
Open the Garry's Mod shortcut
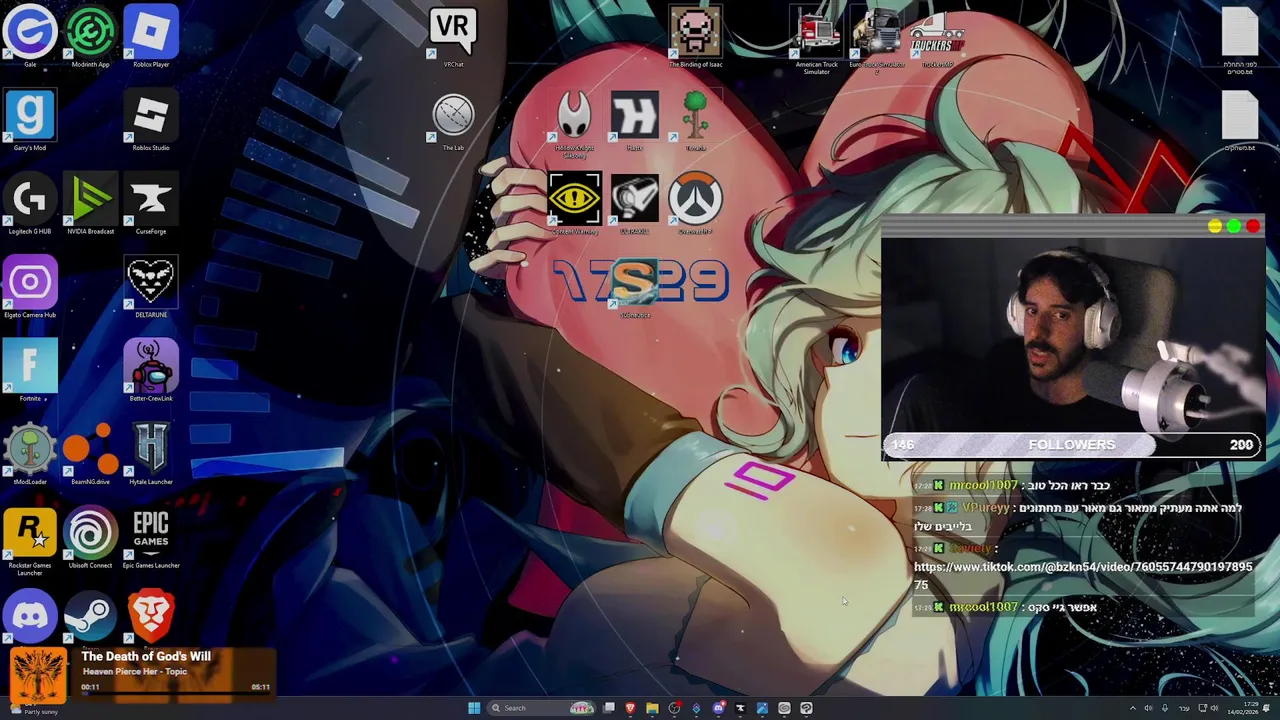(x=30, y=120)
